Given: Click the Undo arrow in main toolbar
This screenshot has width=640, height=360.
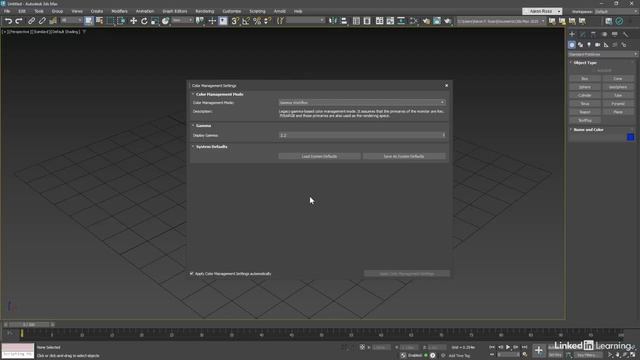Looking at the screenshot, I should [8, 21].
